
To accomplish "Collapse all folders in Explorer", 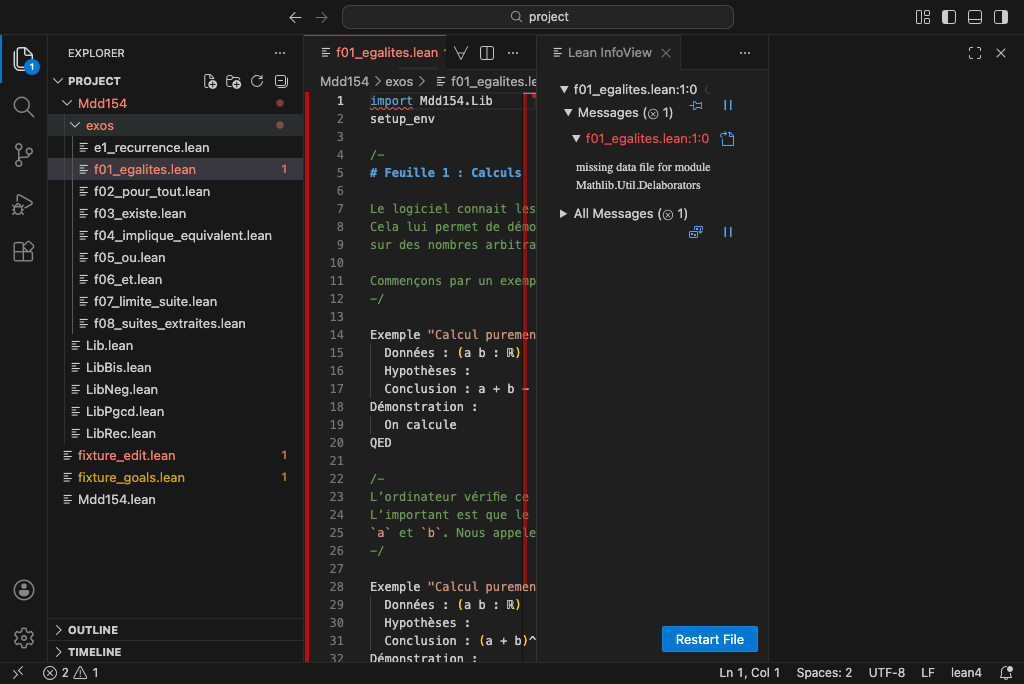I will (x=281, y=81).
